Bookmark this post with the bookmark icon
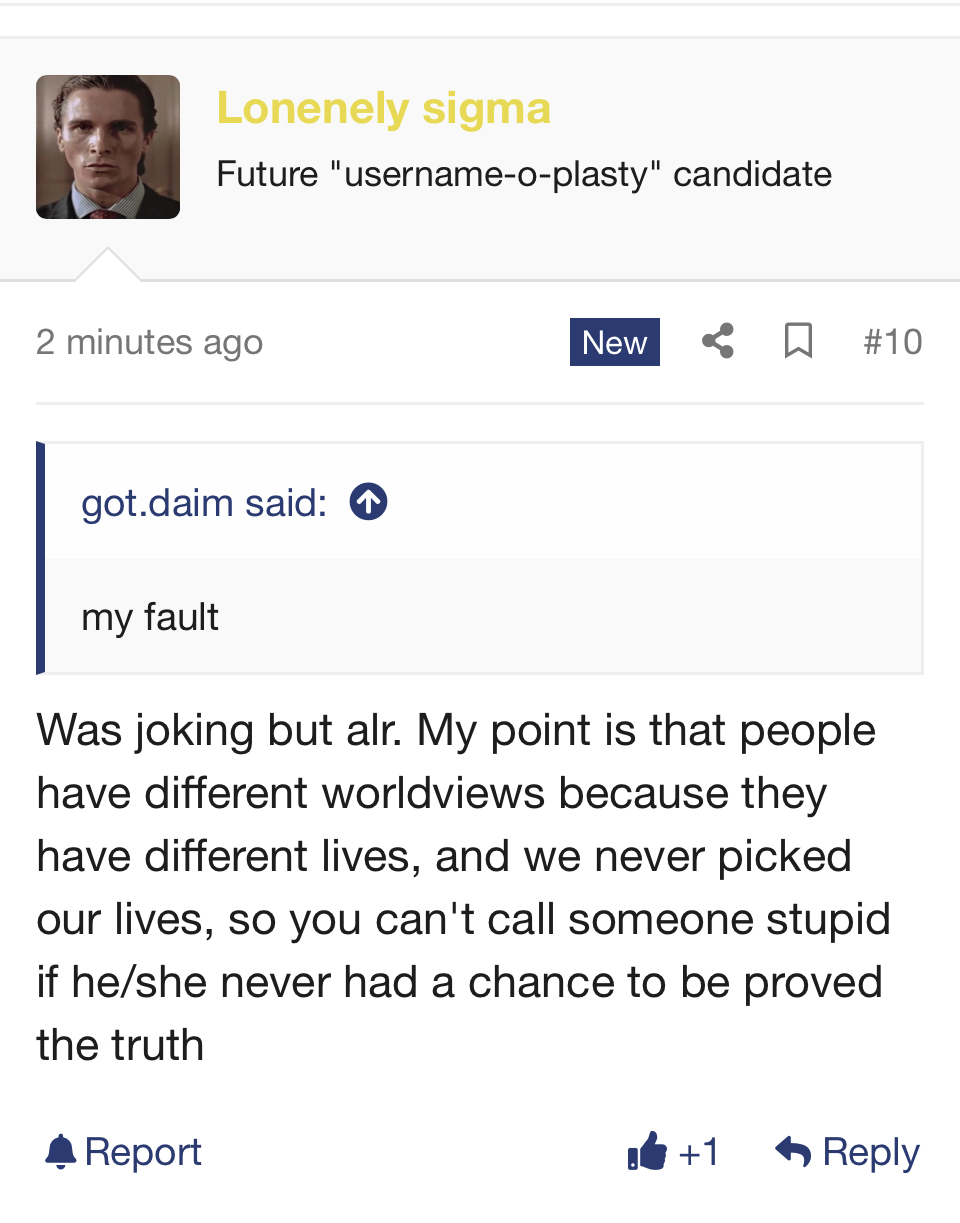This screenshot has height=1223, width=960. coord(797,342)
